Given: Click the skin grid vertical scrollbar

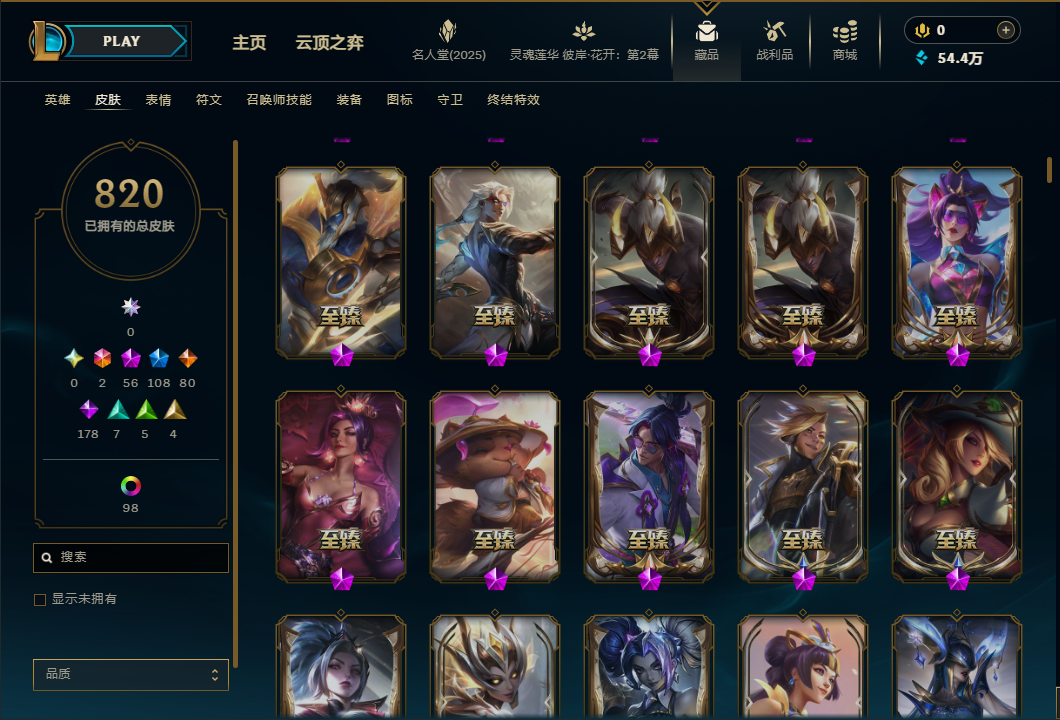Looking at the screenshot, I should tap(1049, 170).
